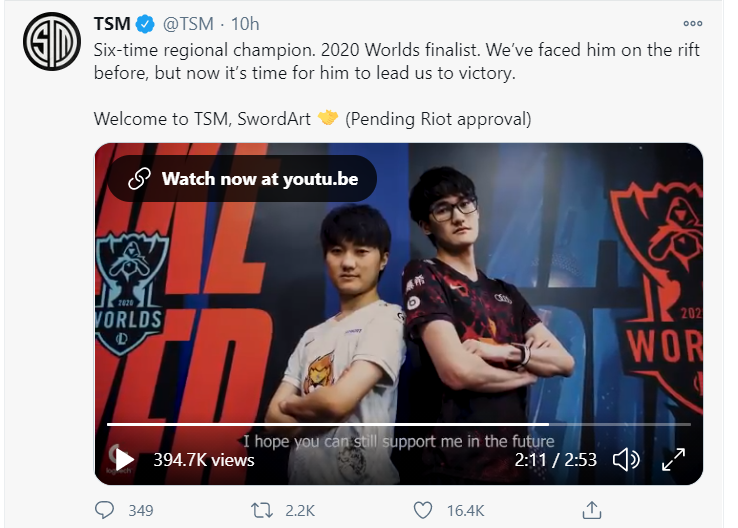The width and height of the screenshot is (738, 528).
Task: Open the @TSM handle link
Action: tap(188, 24)
